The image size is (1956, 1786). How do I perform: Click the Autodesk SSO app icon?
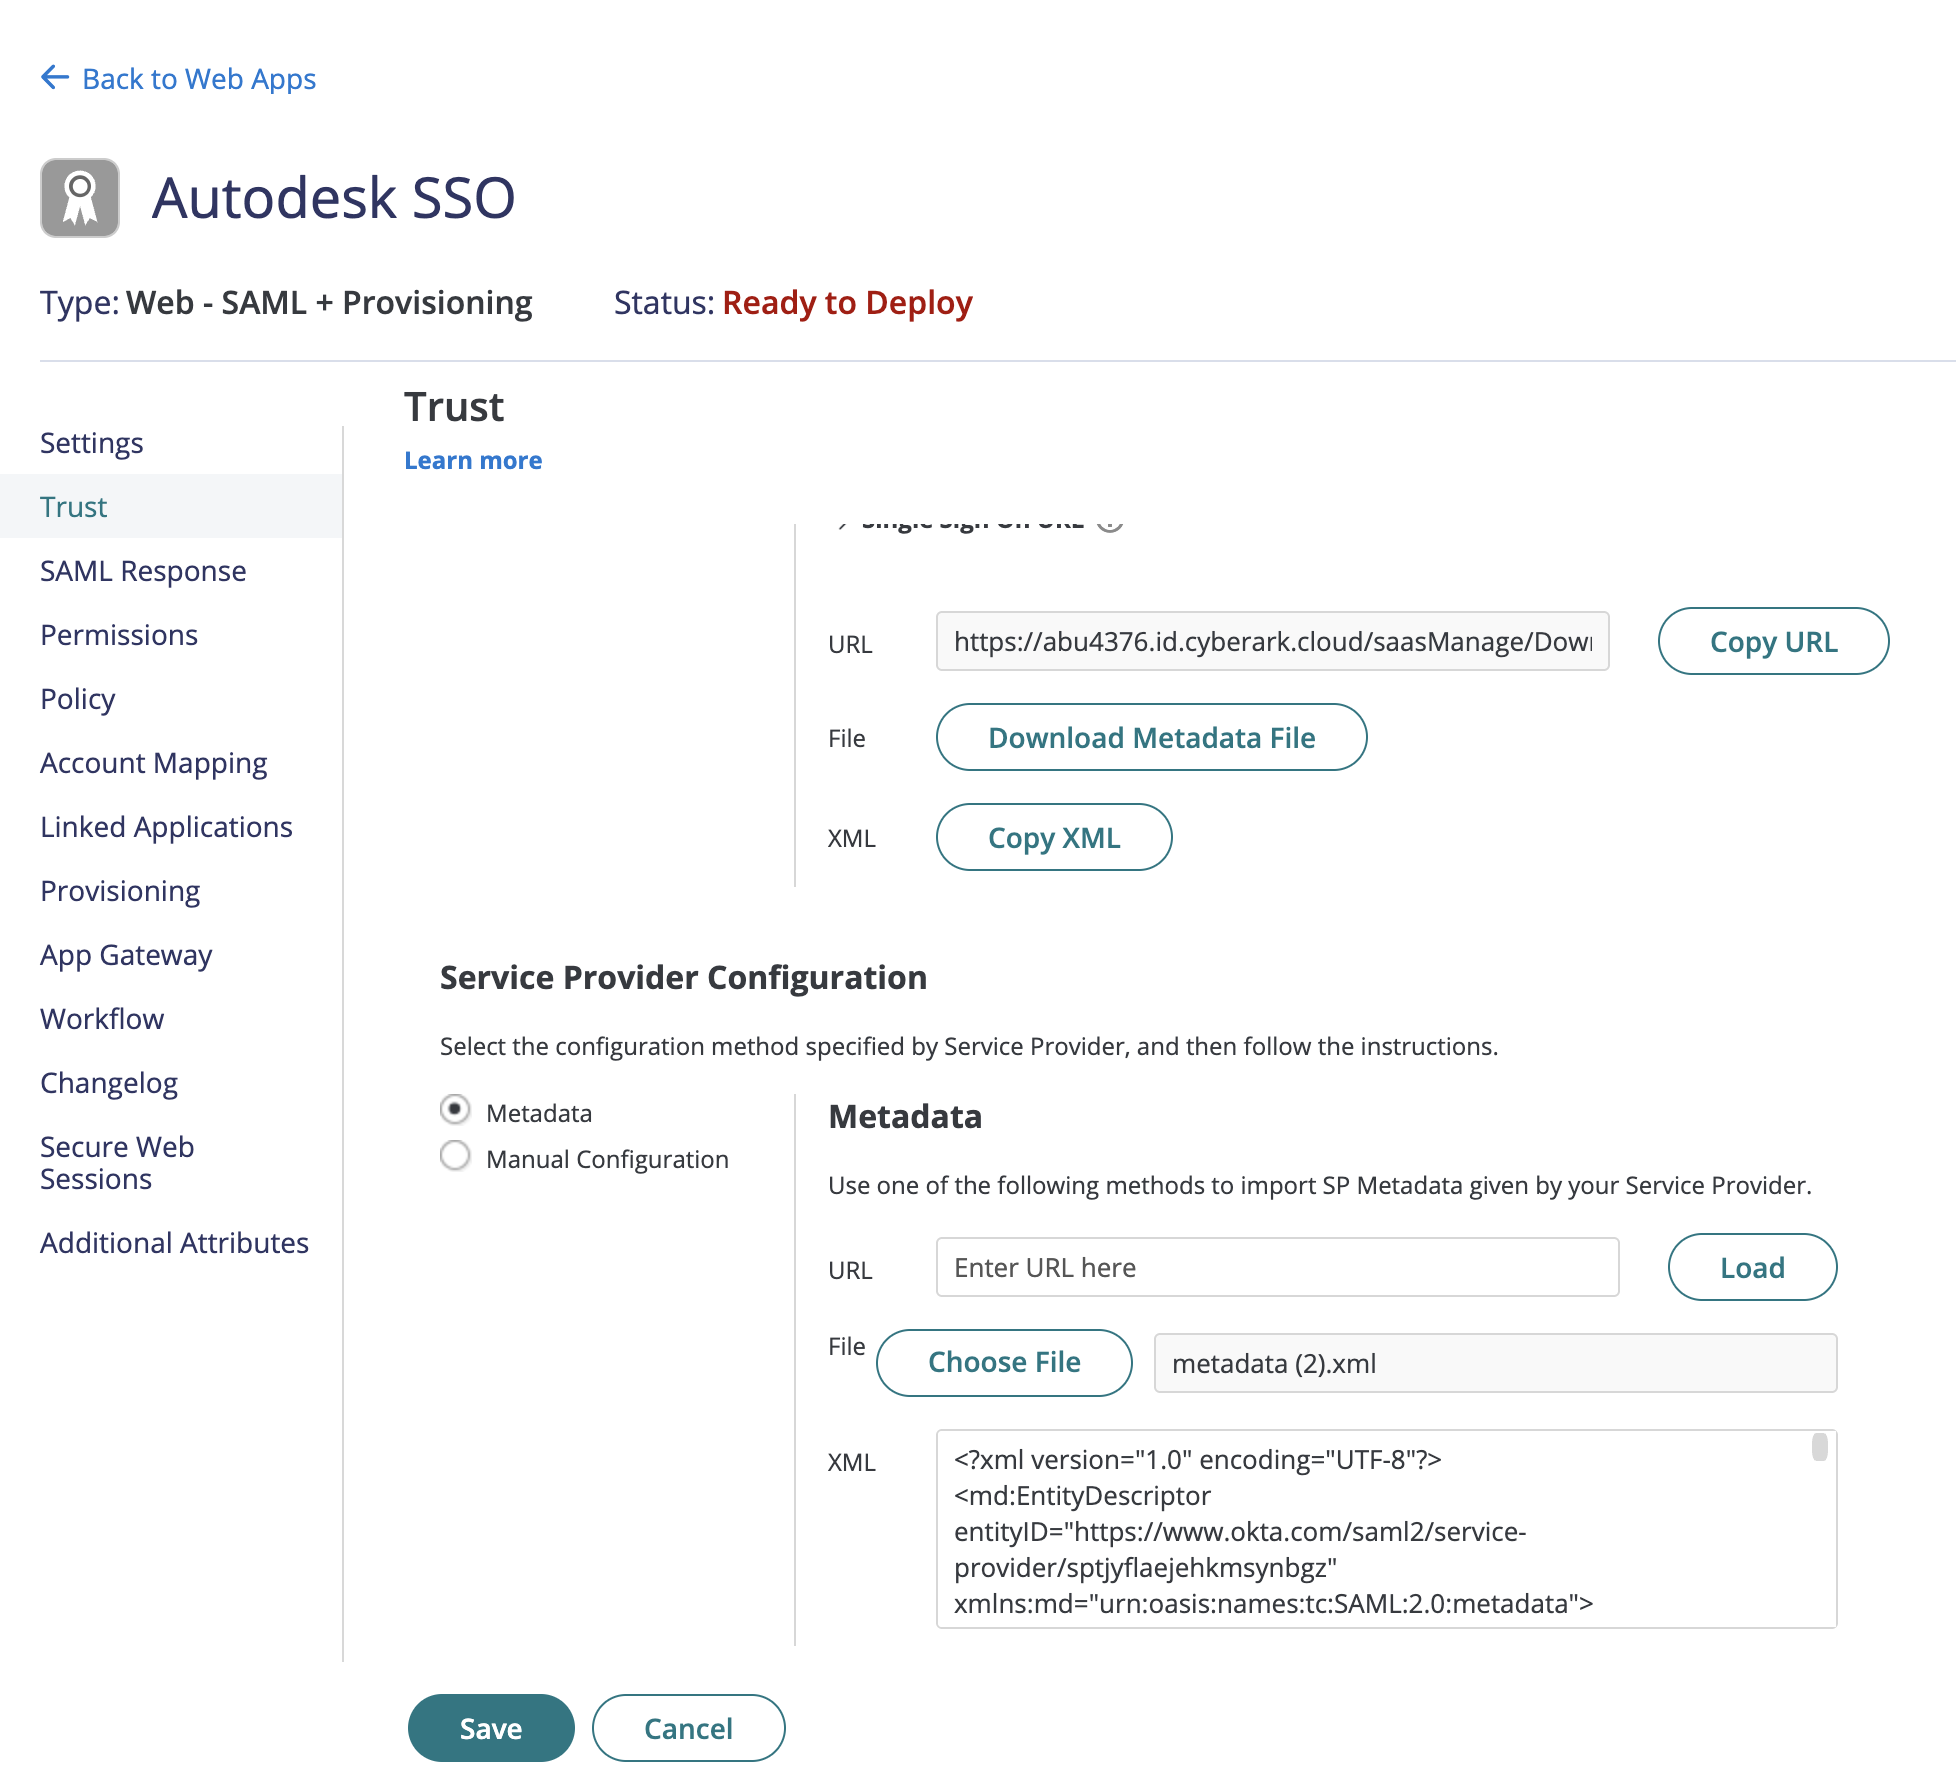pyautogui.click(x=80, y=198)
